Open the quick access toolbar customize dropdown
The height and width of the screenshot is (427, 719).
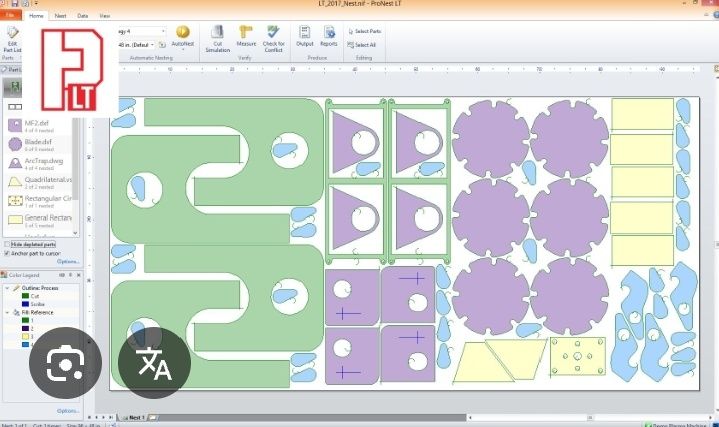click(x=36, y=4)
